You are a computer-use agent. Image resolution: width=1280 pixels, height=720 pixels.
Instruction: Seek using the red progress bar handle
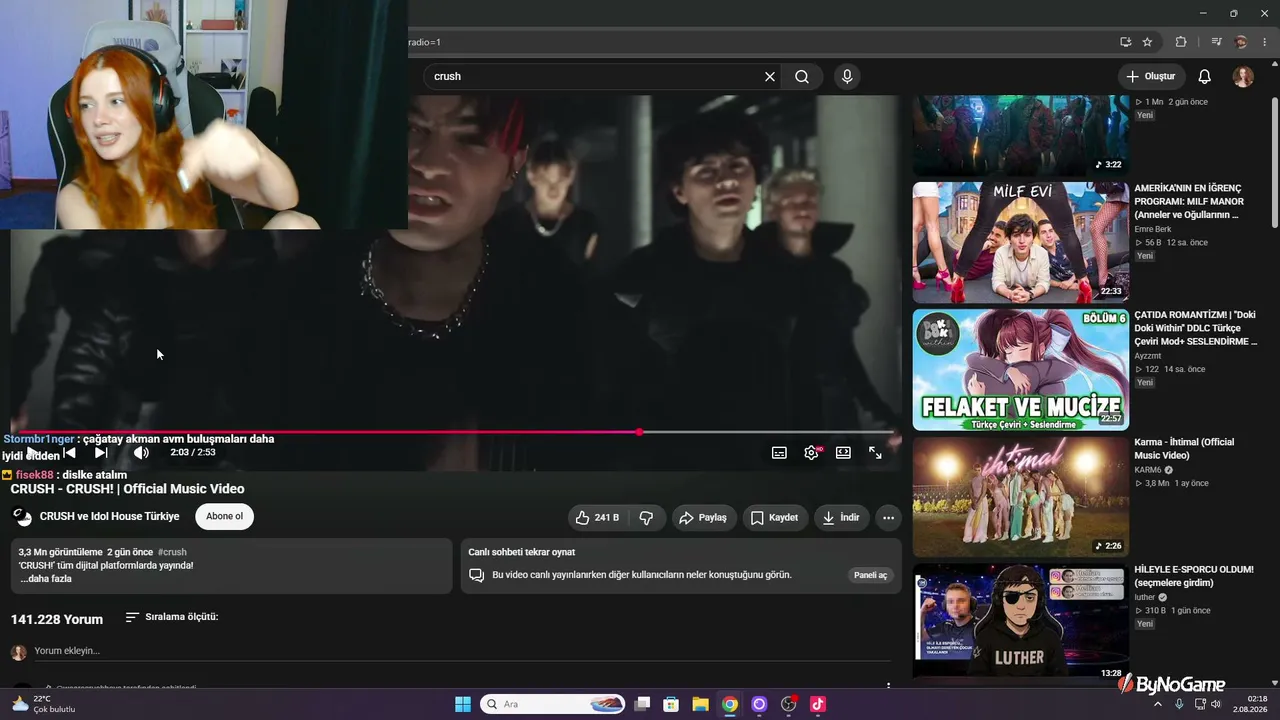point(639,432)
